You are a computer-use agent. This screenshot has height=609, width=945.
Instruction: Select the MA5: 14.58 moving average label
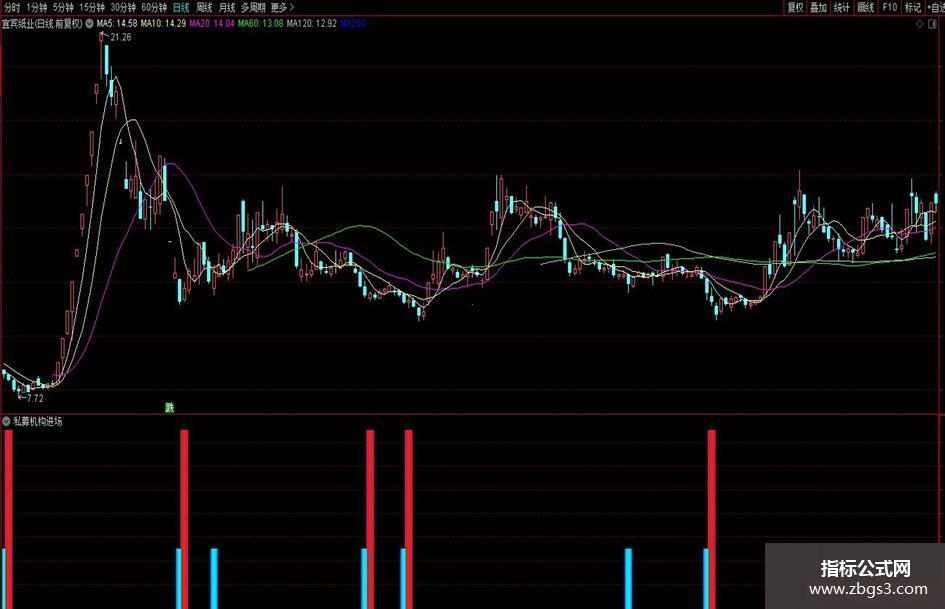[117, 24]
